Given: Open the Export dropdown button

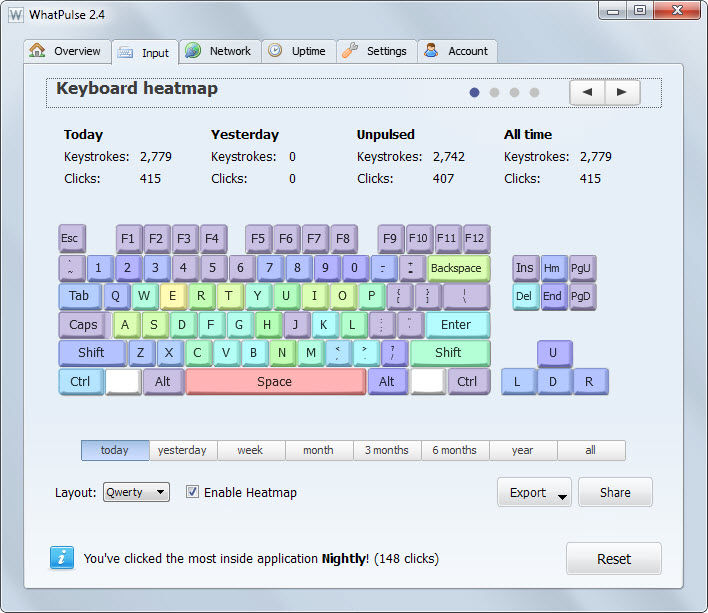Looking at the screenshot, I should coord(535,492).
